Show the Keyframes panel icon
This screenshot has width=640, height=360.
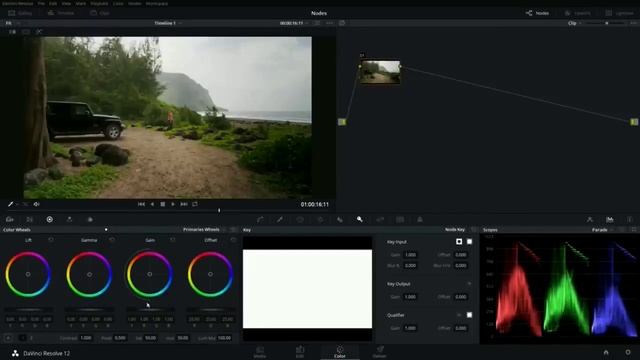click(x=590, y=220)
